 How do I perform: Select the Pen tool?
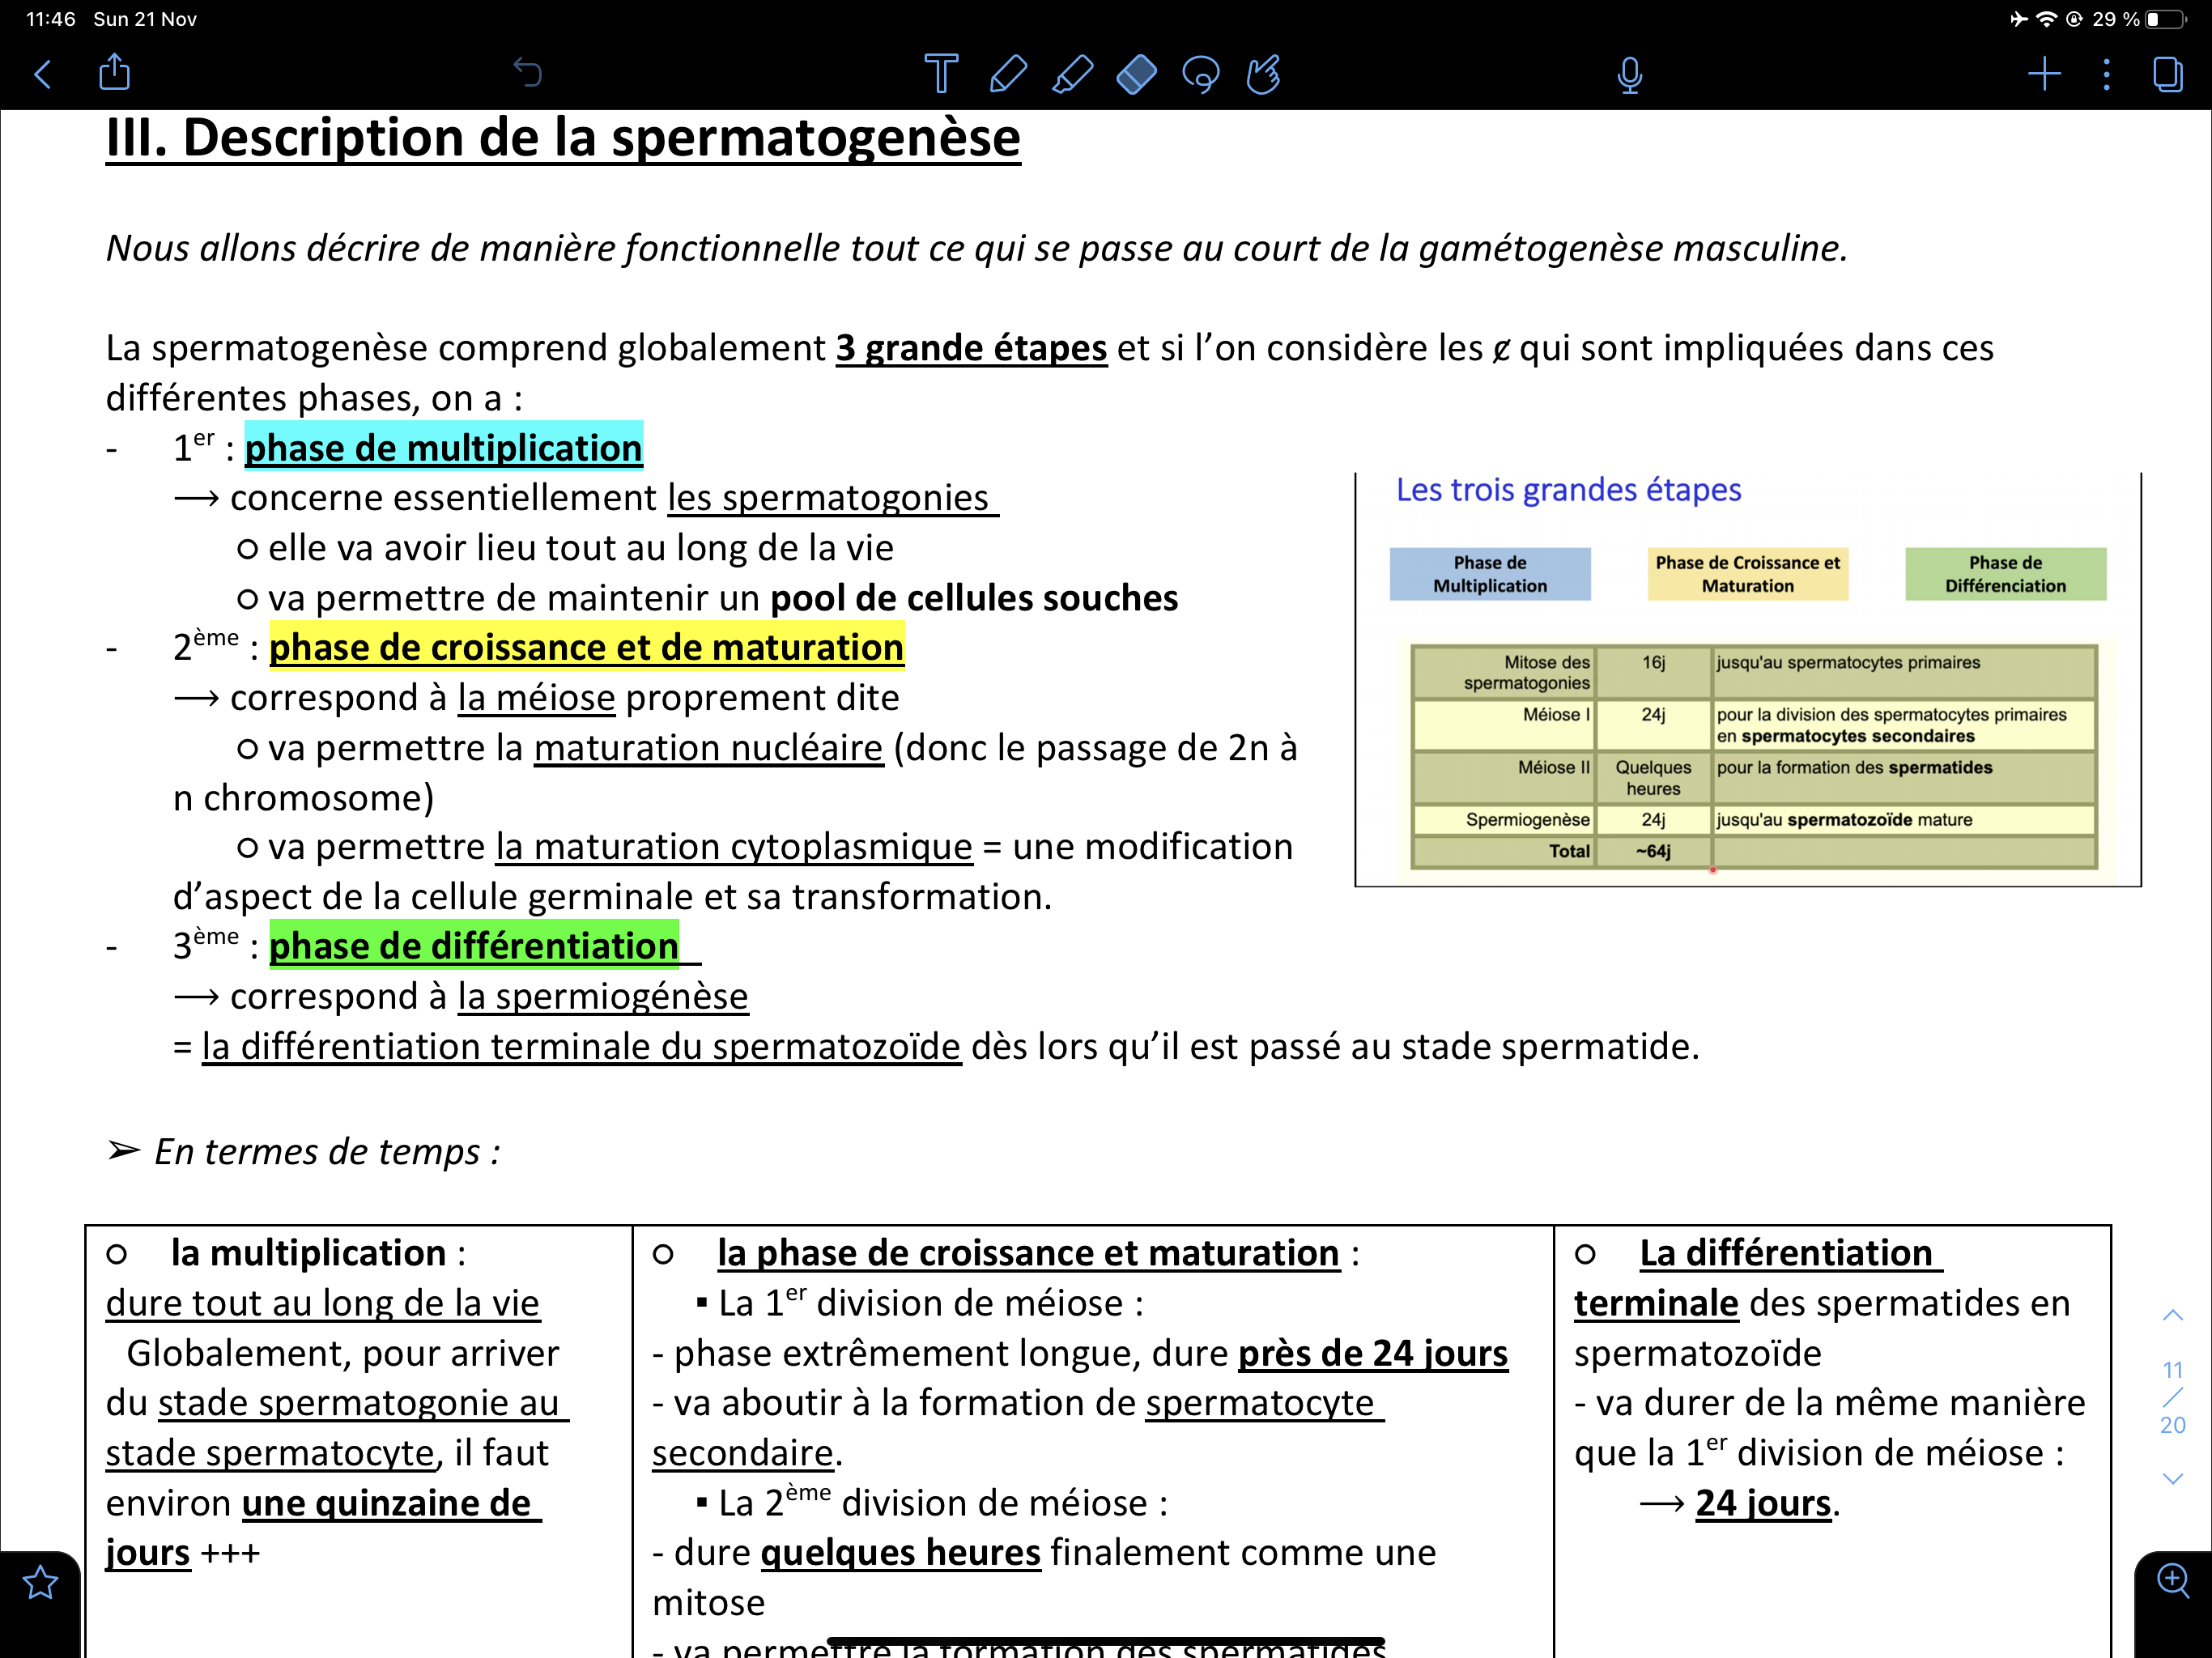[x=1007, y=74]
